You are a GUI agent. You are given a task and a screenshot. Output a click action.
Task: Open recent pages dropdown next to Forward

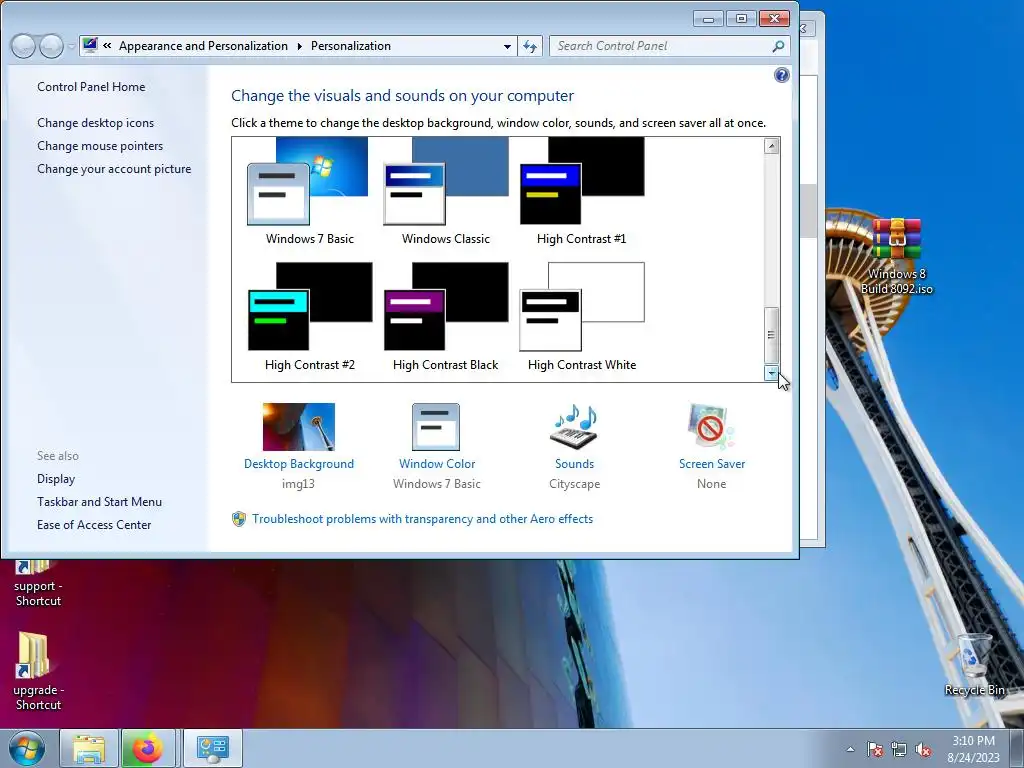(71, 46)
